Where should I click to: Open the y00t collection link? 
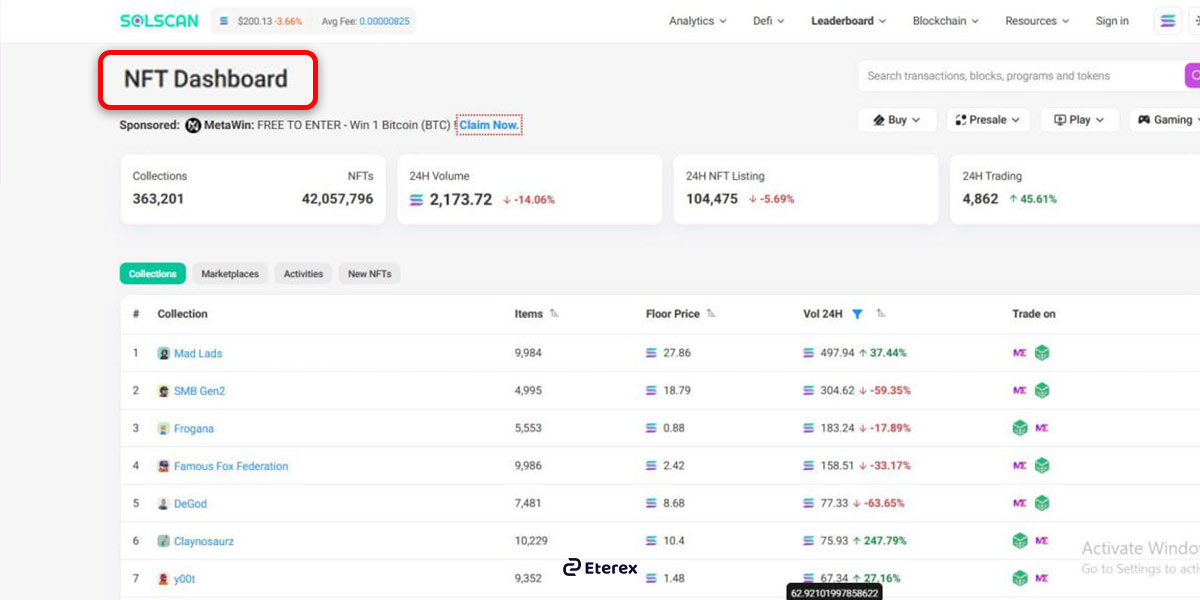(x=185, y=579)
